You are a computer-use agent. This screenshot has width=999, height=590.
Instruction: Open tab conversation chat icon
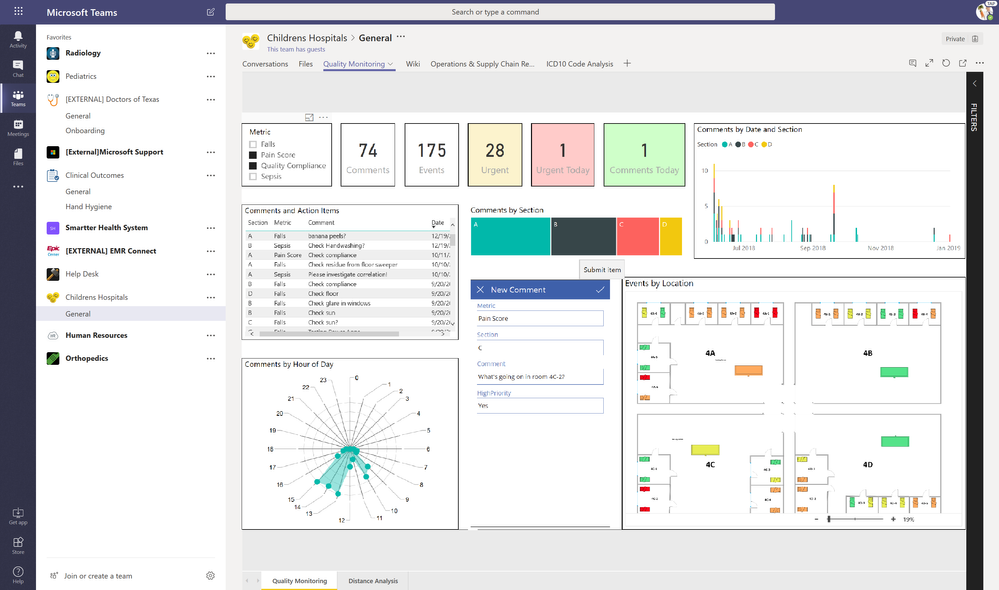(x=912, y=63)
